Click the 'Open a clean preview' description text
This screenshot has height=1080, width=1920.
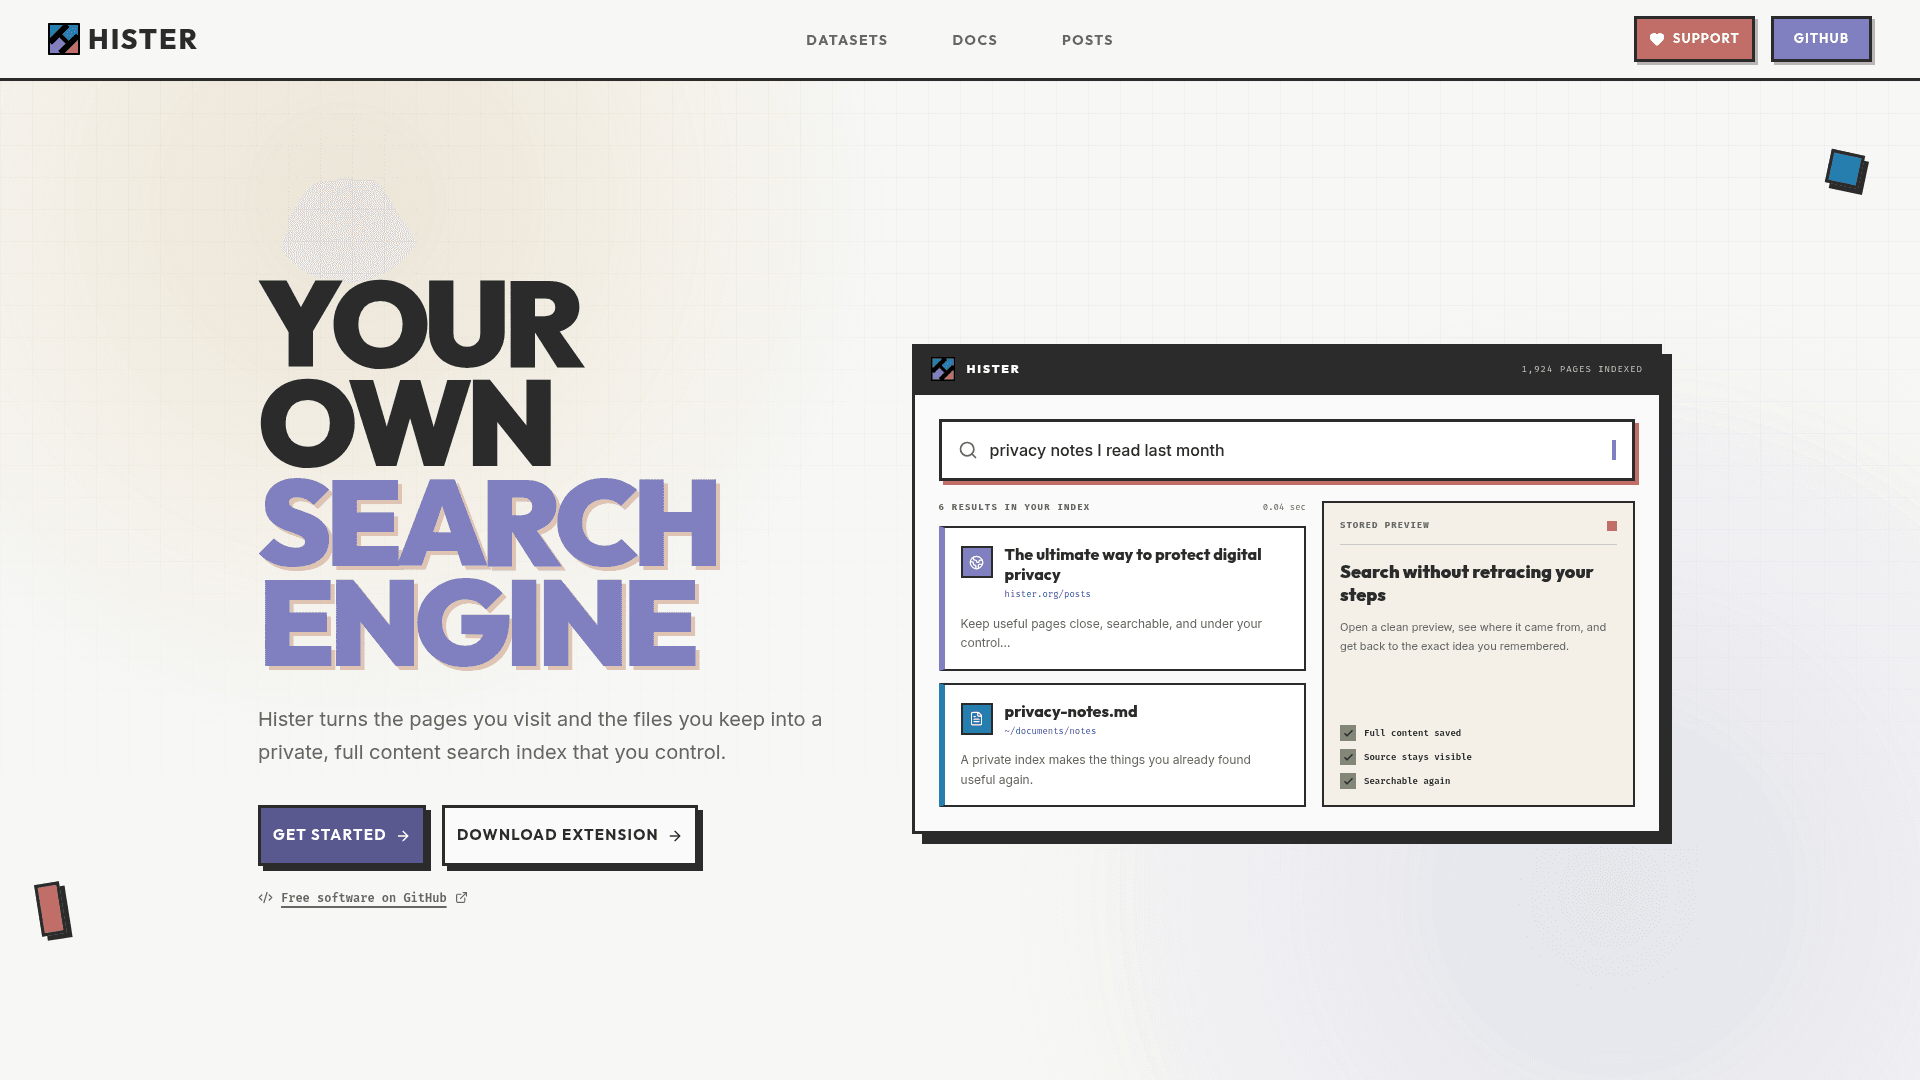[x=1473, y=637]
